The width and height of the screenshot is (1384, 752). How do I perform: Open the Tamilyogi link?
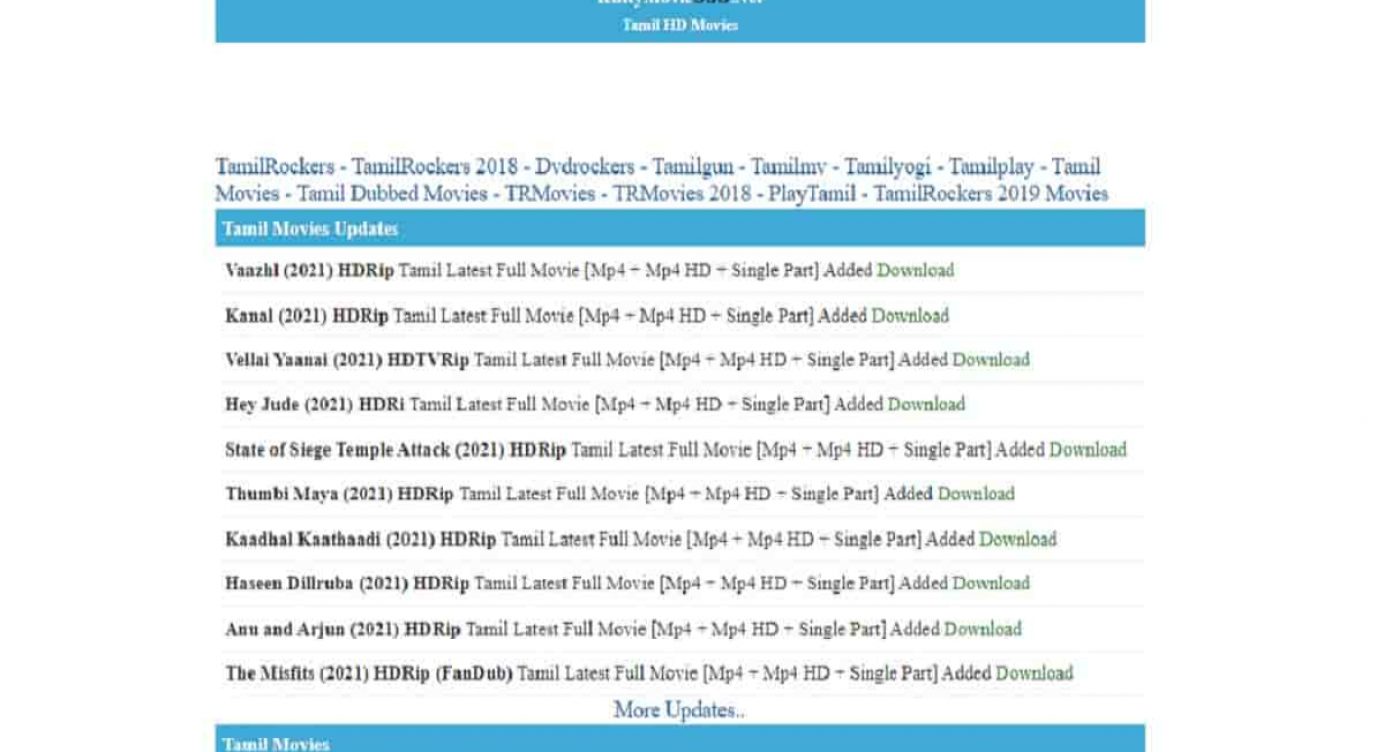click(887, 167)
